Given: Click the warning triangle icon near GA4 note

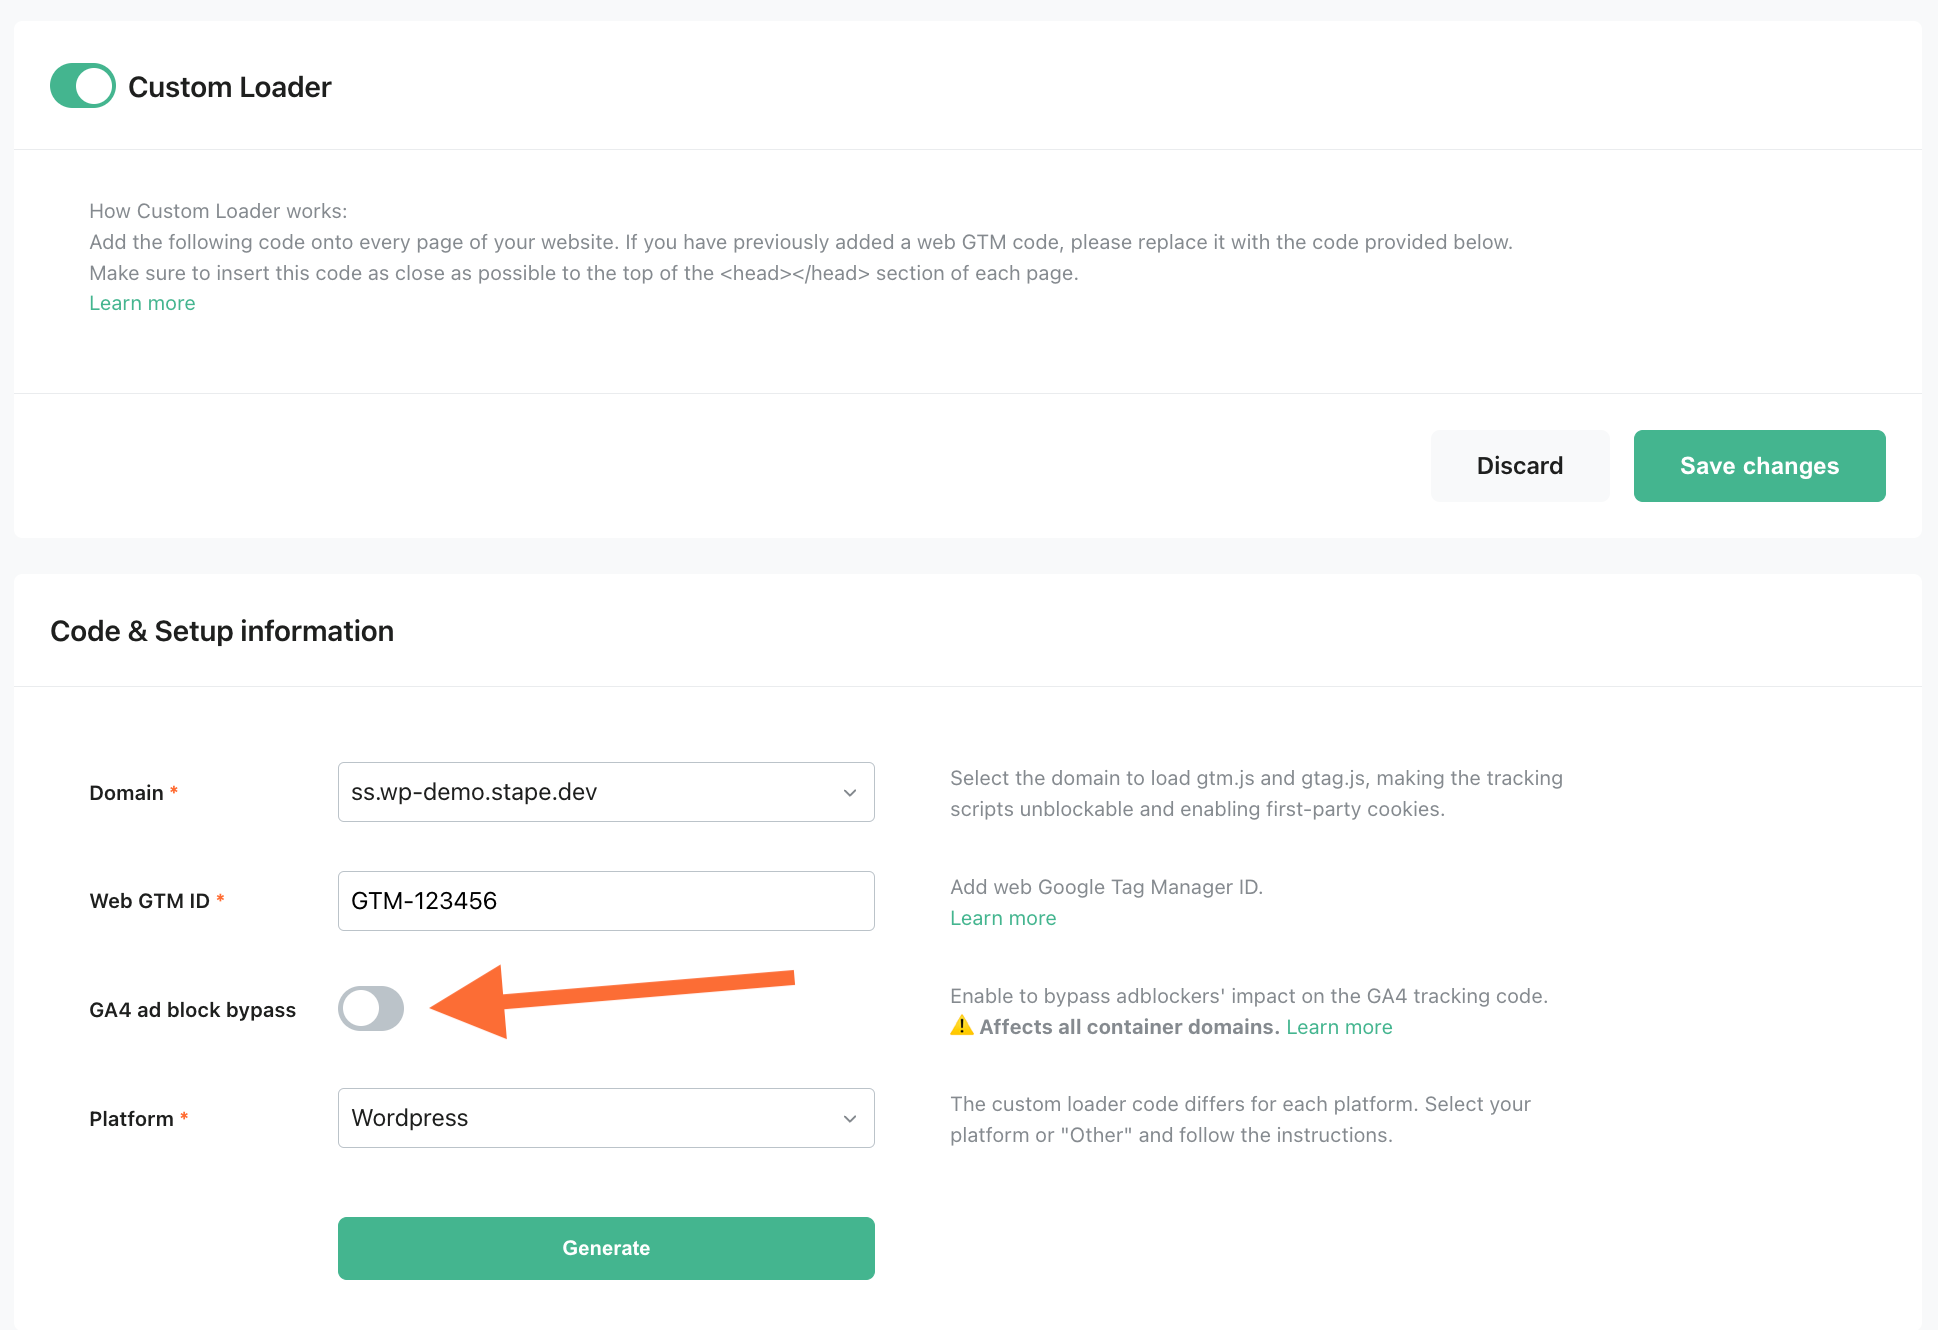Looking at the screenshot, I should (x=961, y=1026).
